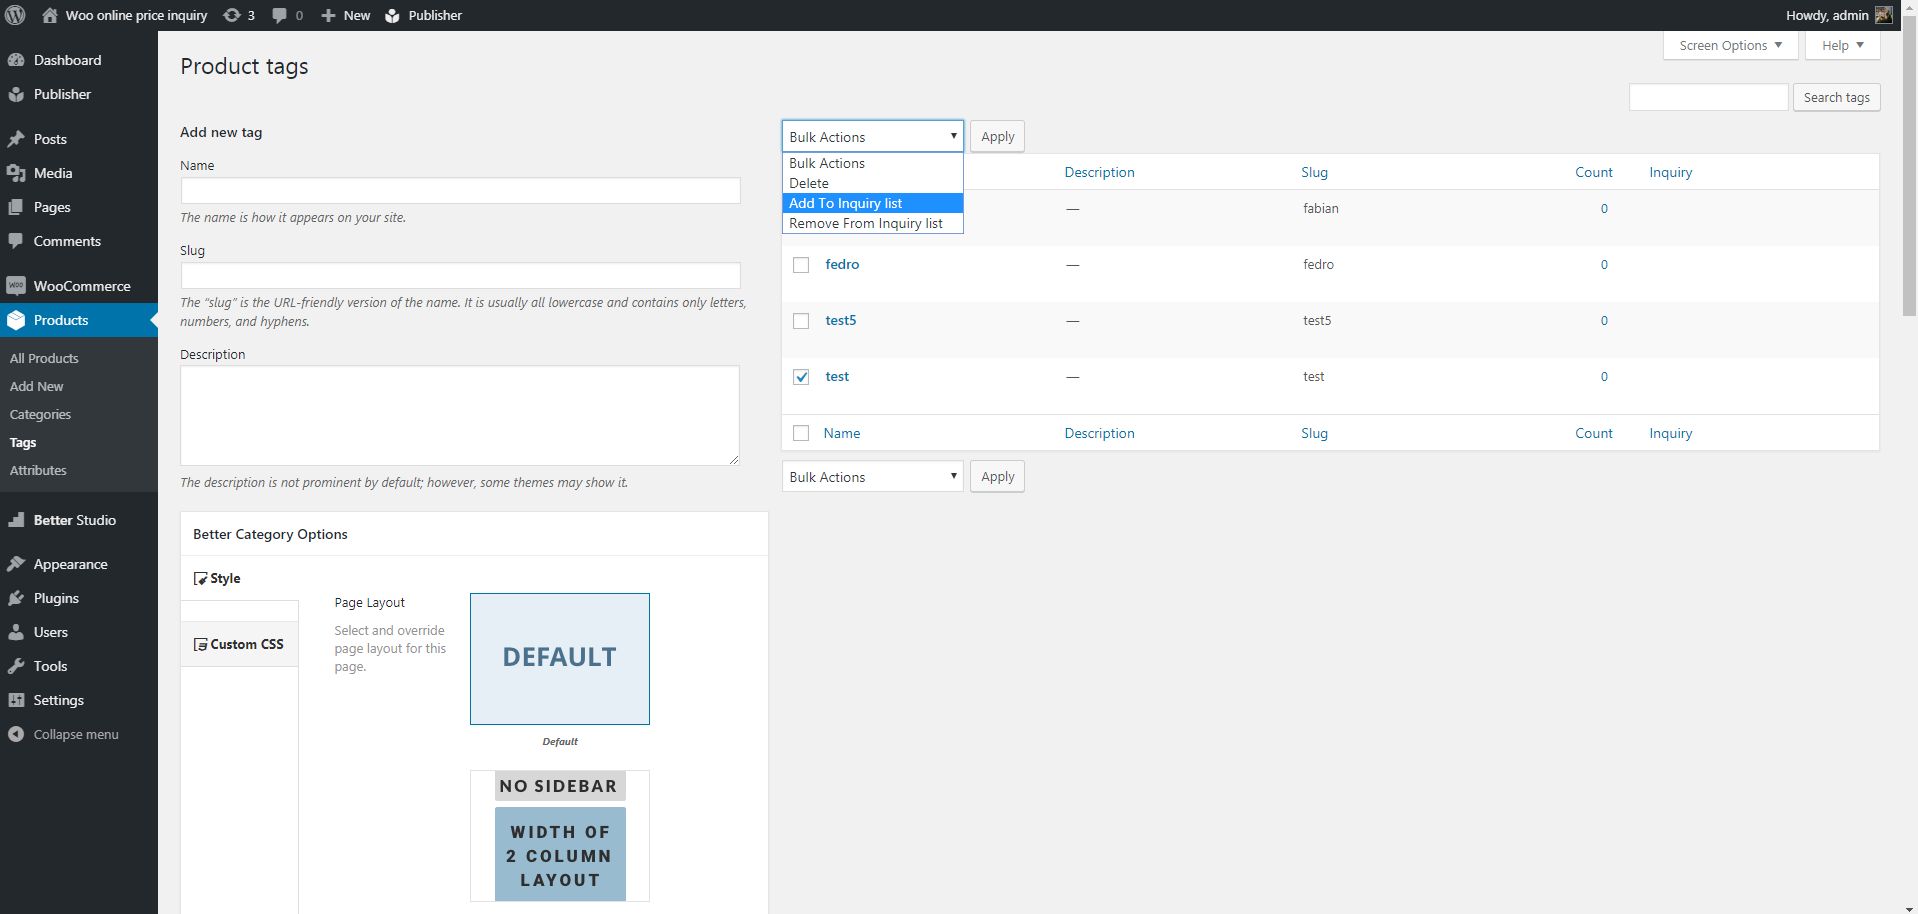Open the Media icon in sidebar
The height and width of the screenshot is (914, 1918).
click(16, 173)
